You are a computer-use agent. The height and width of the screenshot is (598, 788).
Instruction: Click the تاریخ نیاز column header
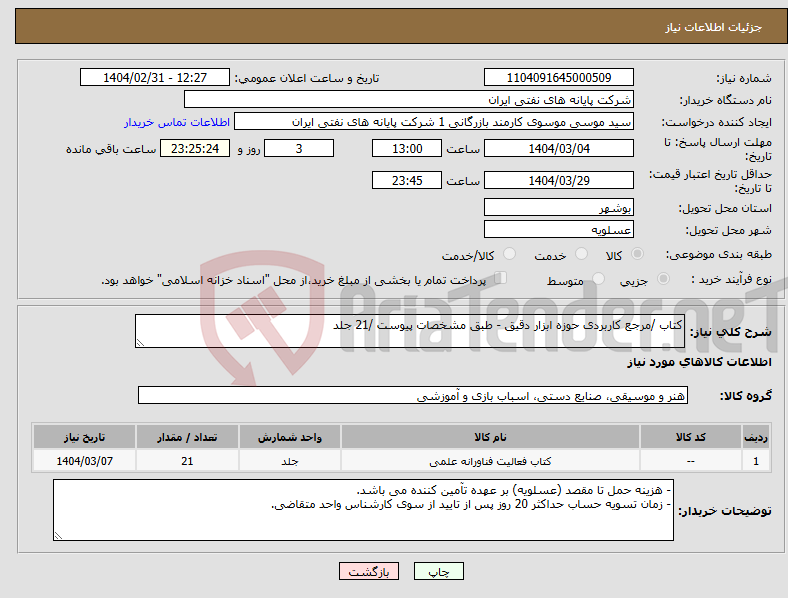pos(84,437)
